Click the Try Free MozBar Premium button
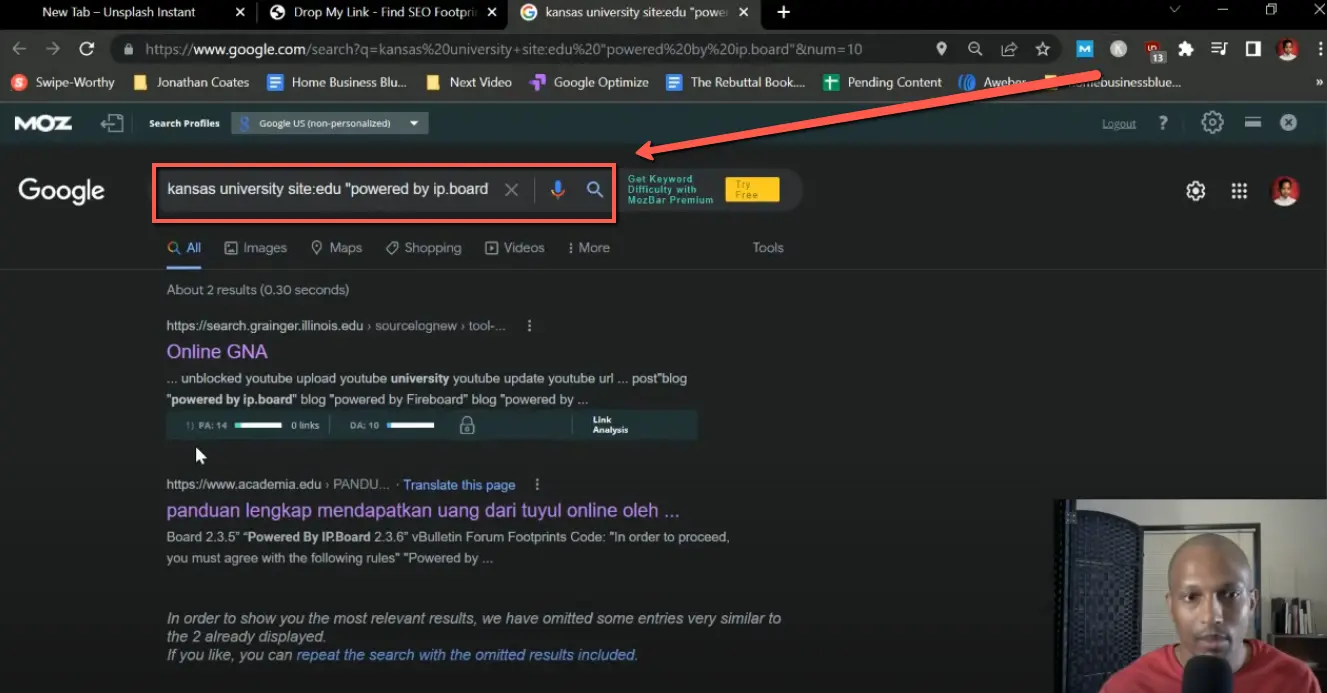The width and height of the screenshot is (1327, 693). [x=752, y=188]
